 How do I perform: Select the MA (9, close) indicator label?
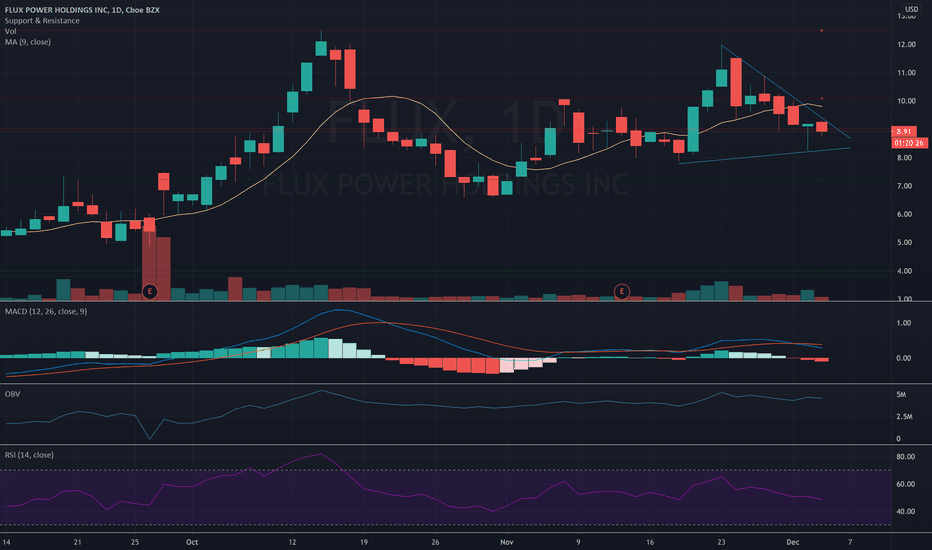tap(28, 42)
